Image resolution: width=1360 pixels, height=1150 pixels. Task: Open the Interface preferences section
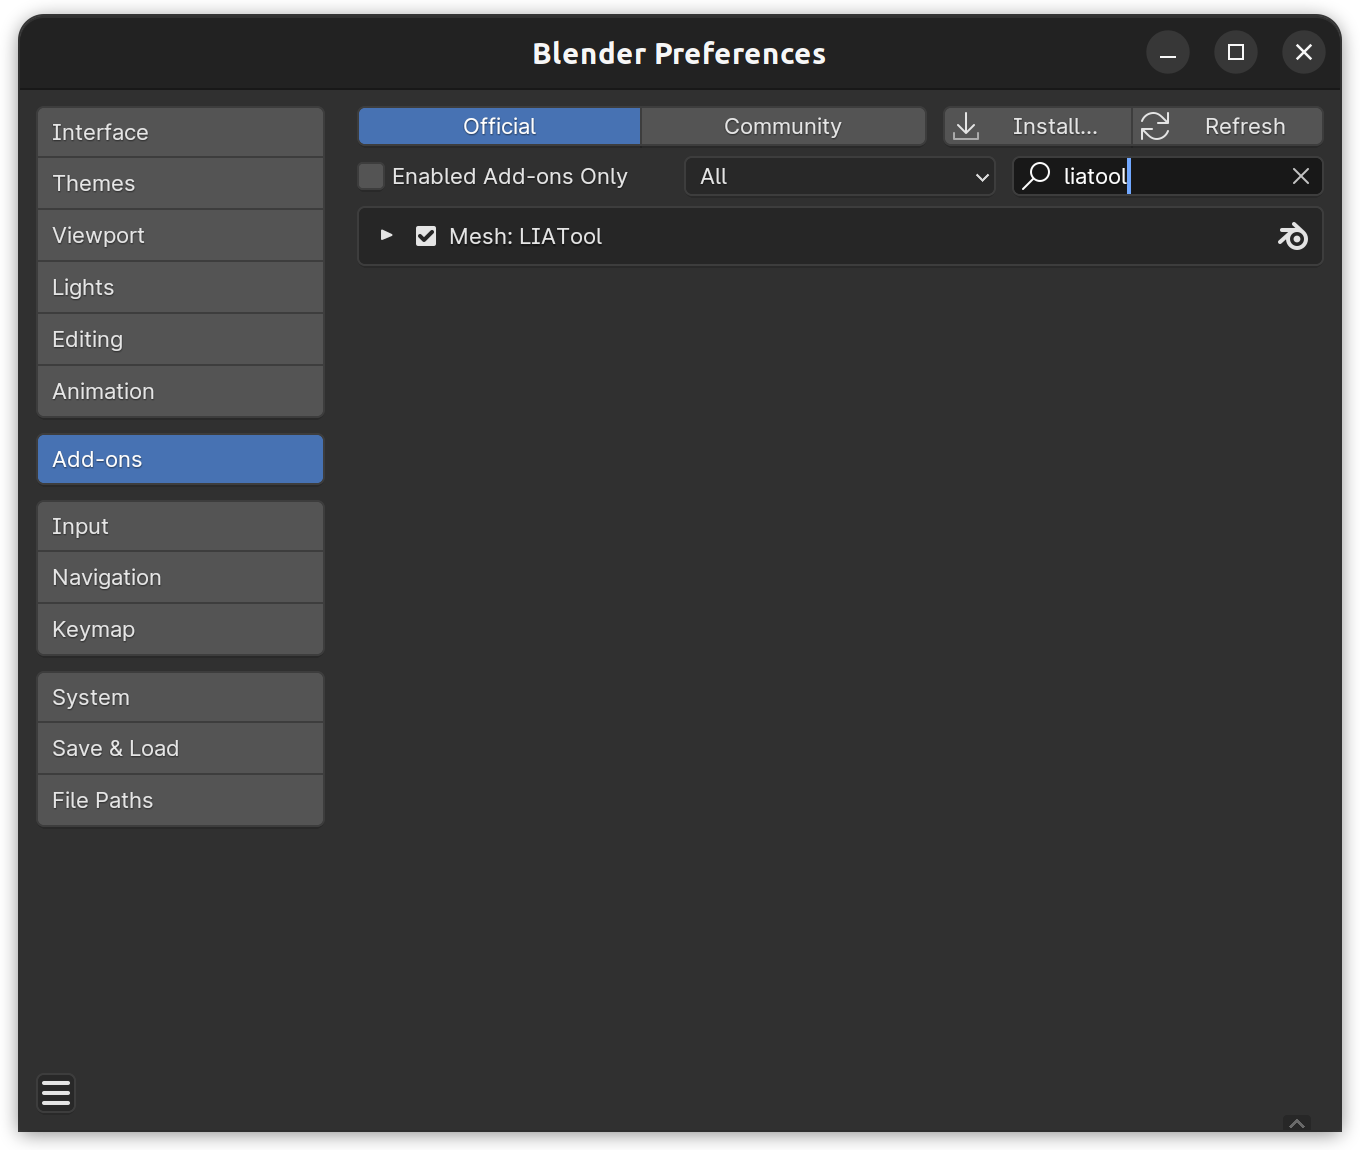coord(180,132)
